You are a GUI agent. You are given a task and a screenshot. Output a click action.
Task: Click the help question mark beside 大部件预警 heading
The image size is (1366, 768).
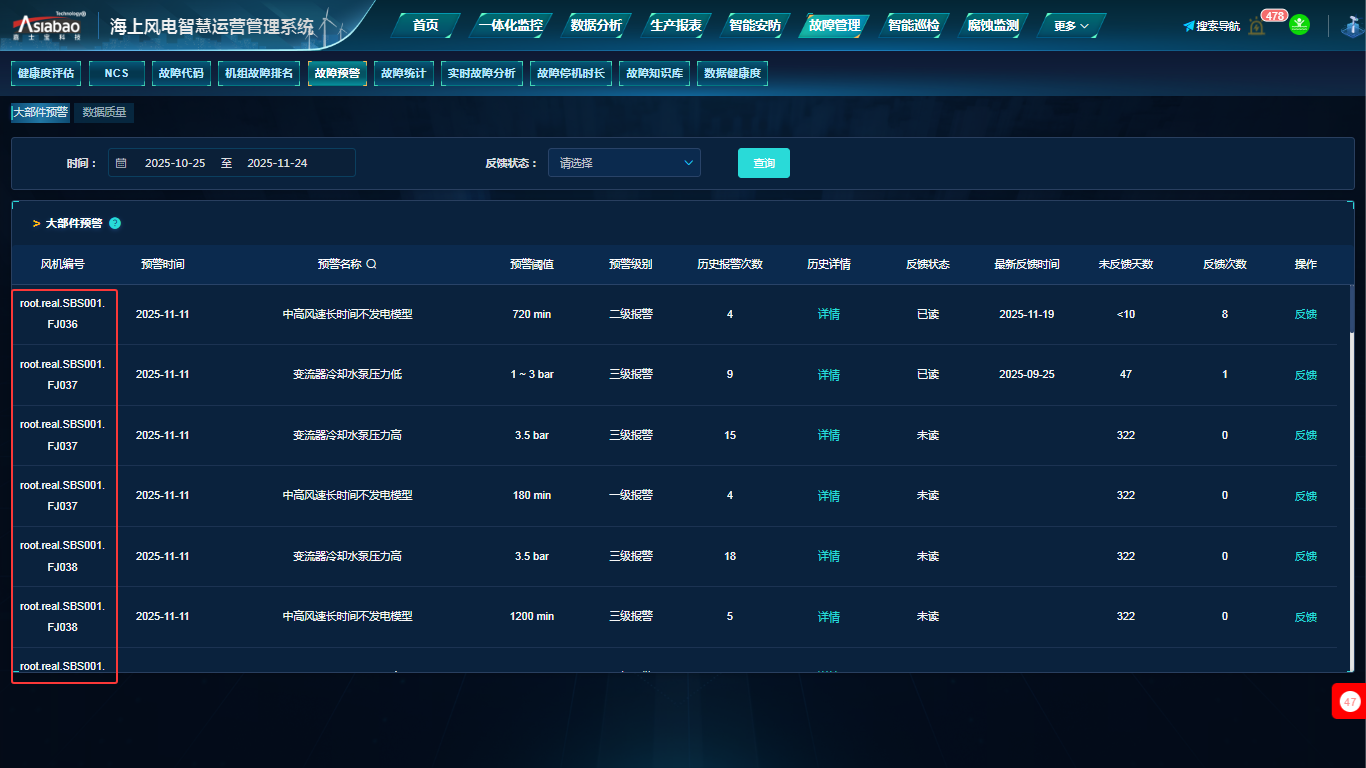click(x=115, y=223)
